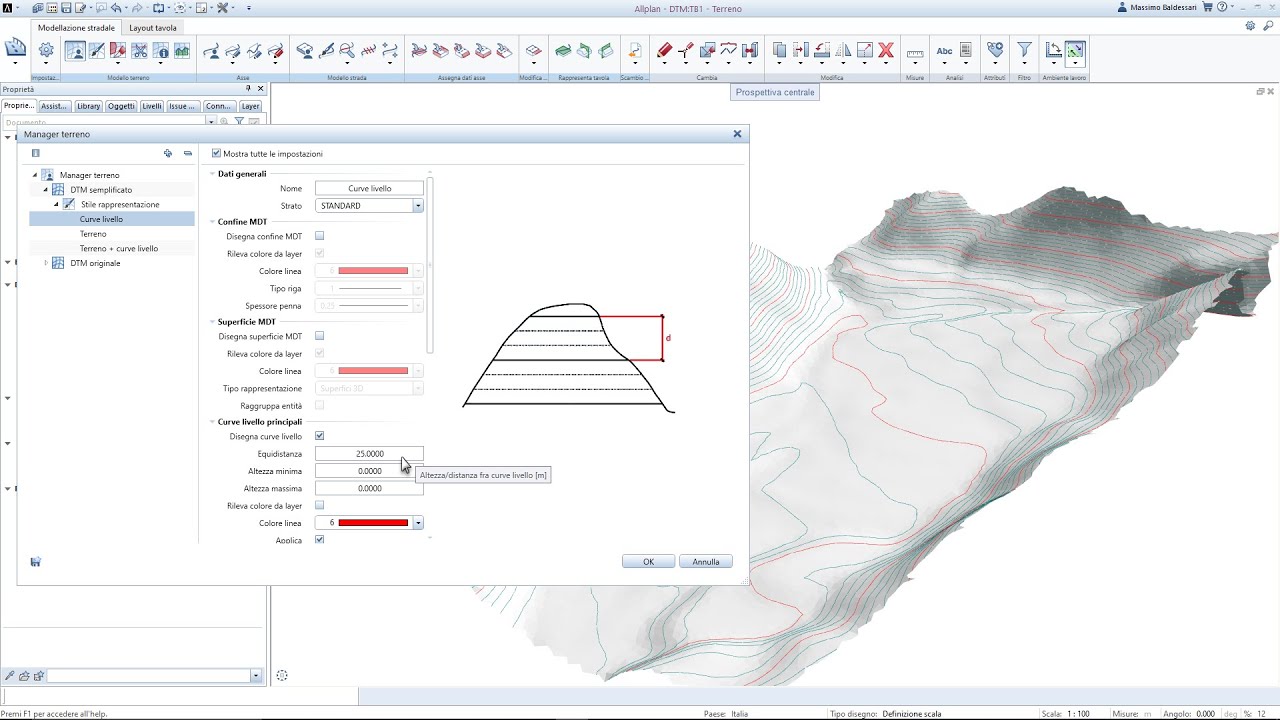This screenshot has height=720, width=1280.
Task: Click the terrain info icon in Modello terreno
Action: 161,51
